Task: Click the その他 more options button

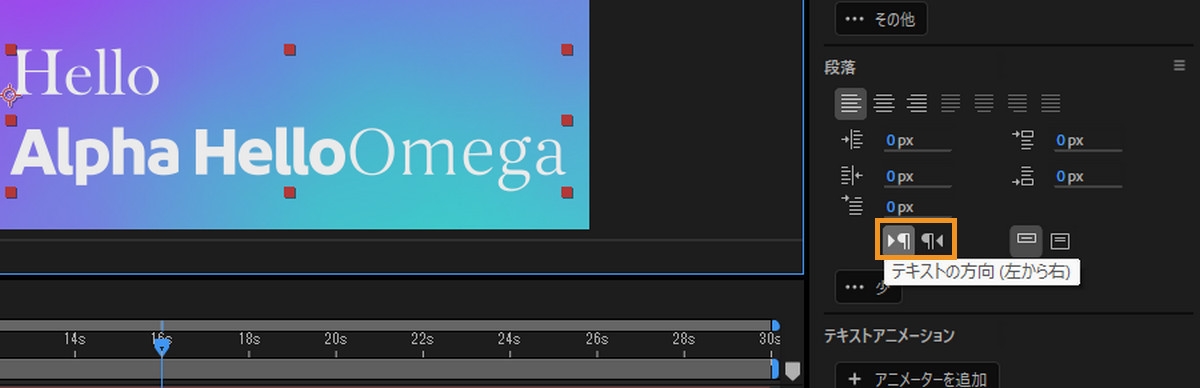Action: [881, 19]
